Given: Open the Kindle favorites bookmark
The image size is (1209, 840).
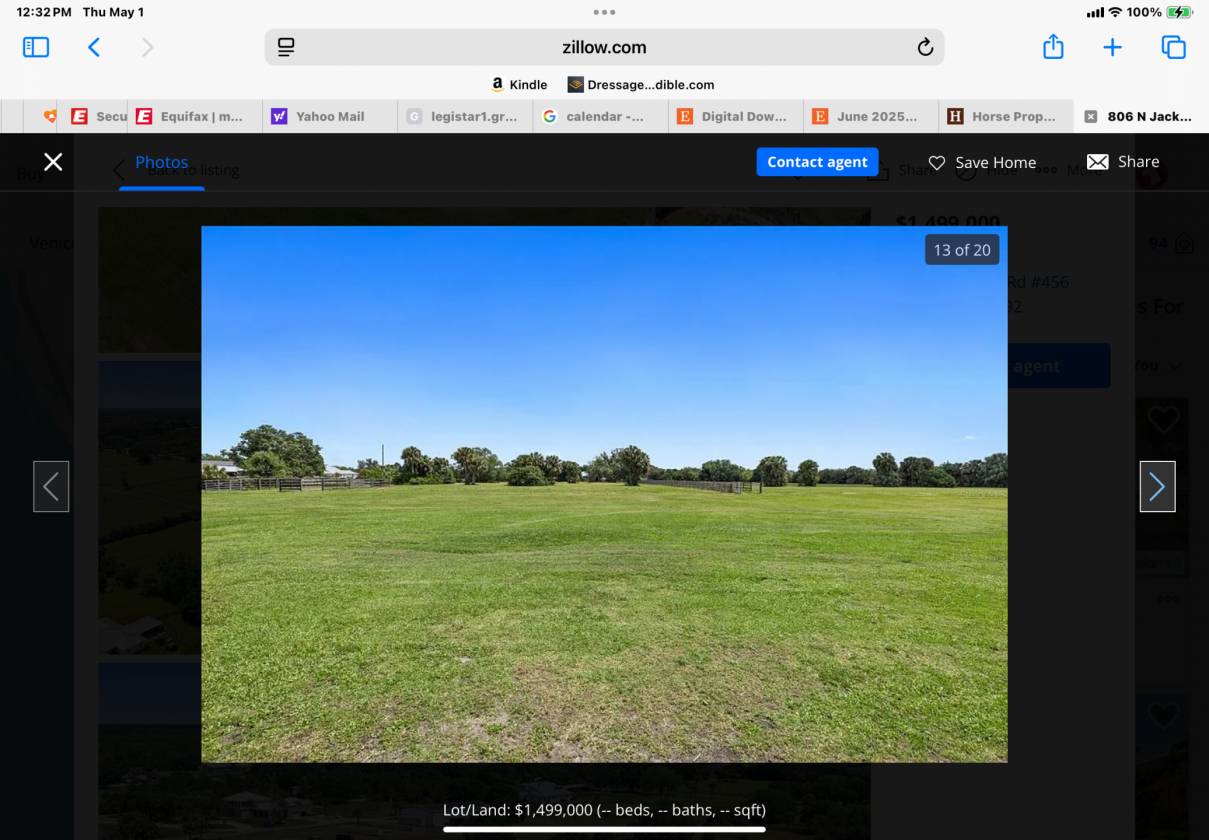Looking at the screenshot, I should point(520,85).
